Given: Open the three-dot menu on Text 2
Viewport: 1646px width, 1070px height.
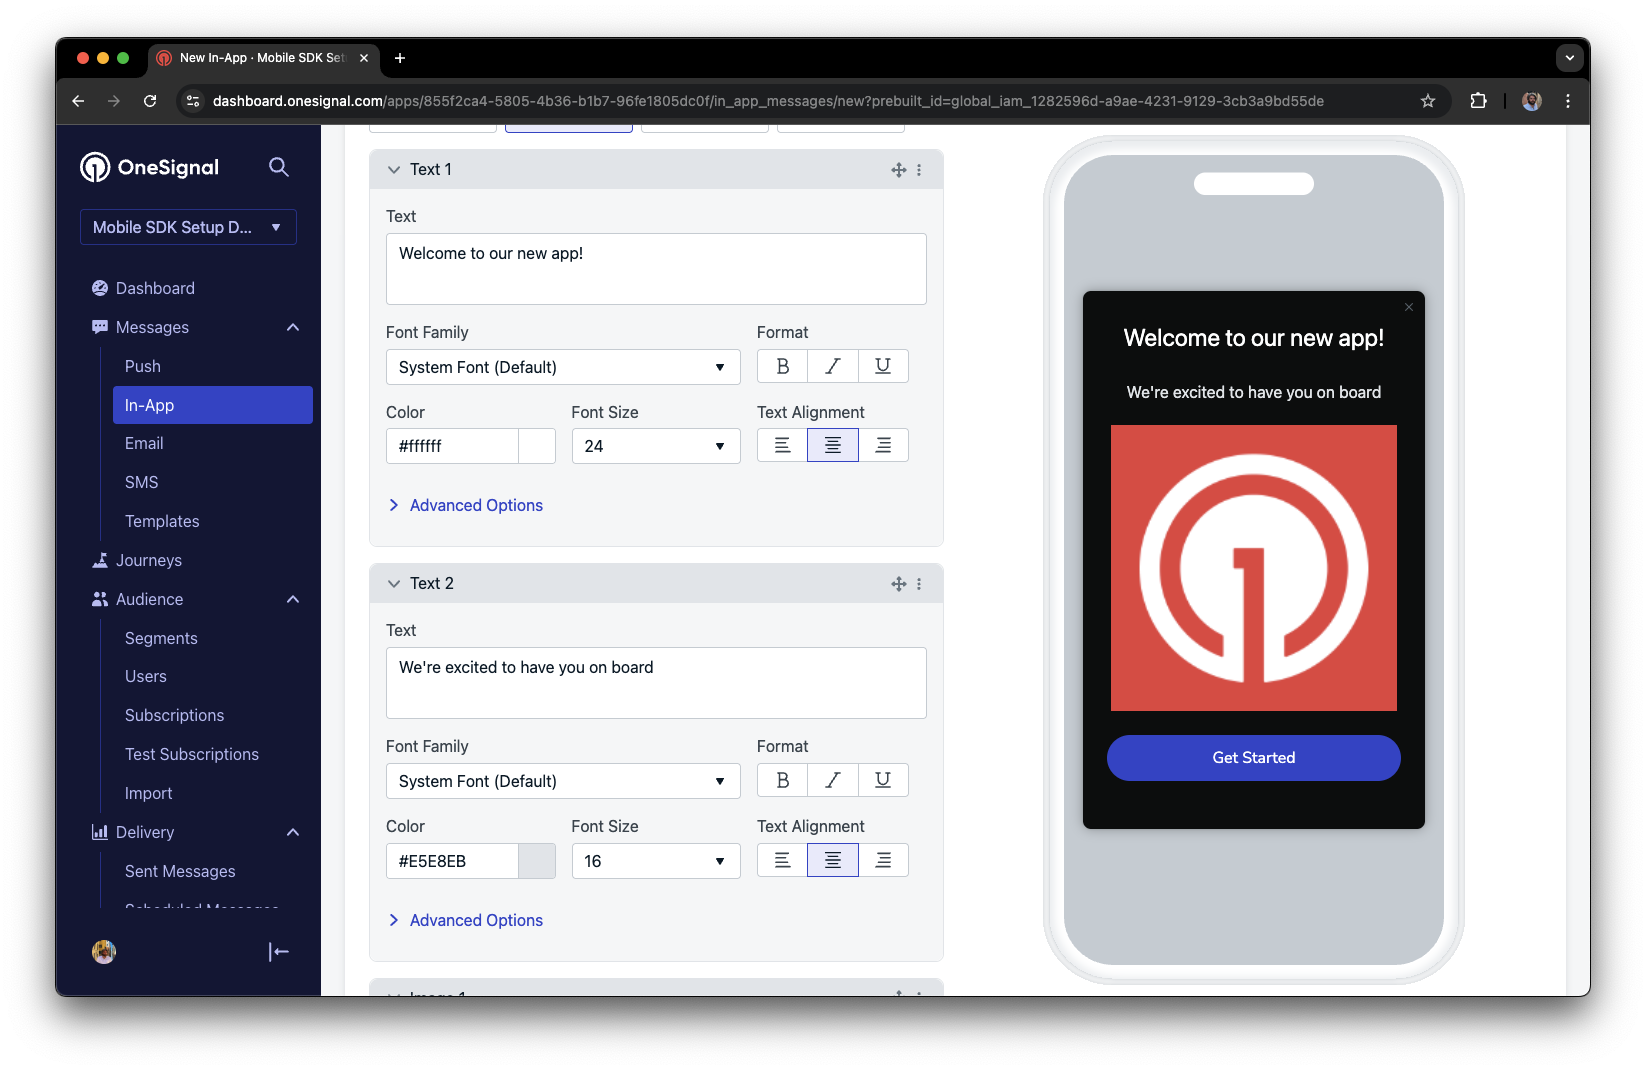Looking at the screenshot, I should click(x=919, y=584).
